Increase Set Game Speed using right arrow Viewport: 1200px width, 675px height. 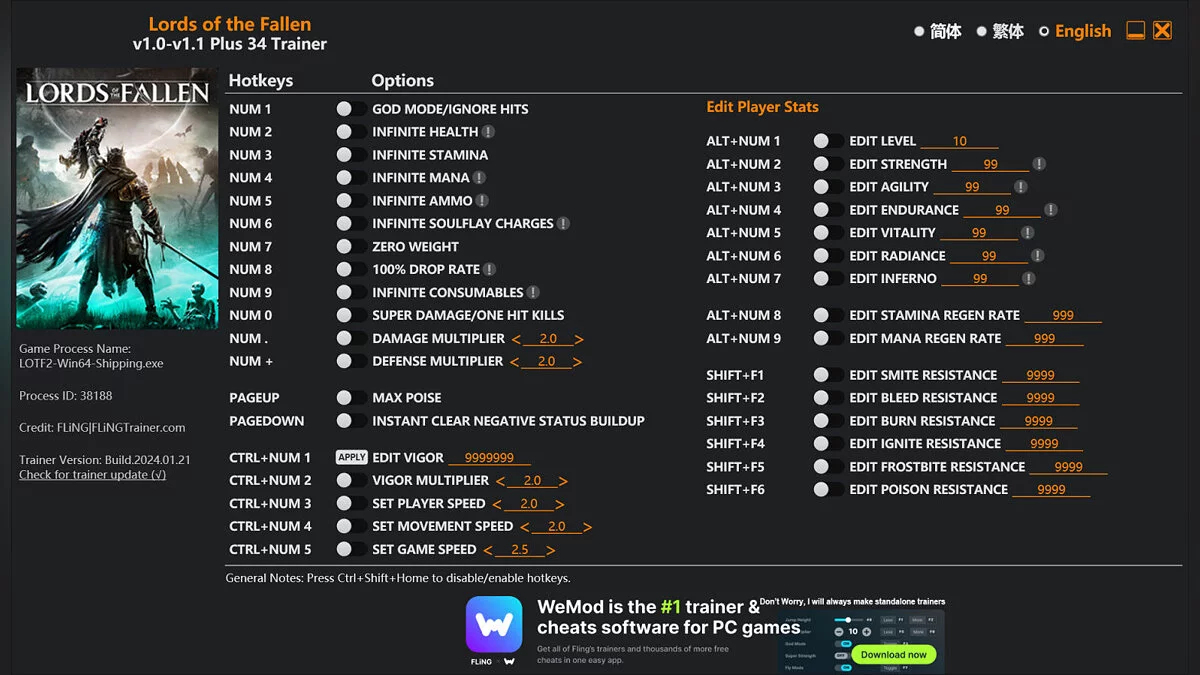pos(551,550)
